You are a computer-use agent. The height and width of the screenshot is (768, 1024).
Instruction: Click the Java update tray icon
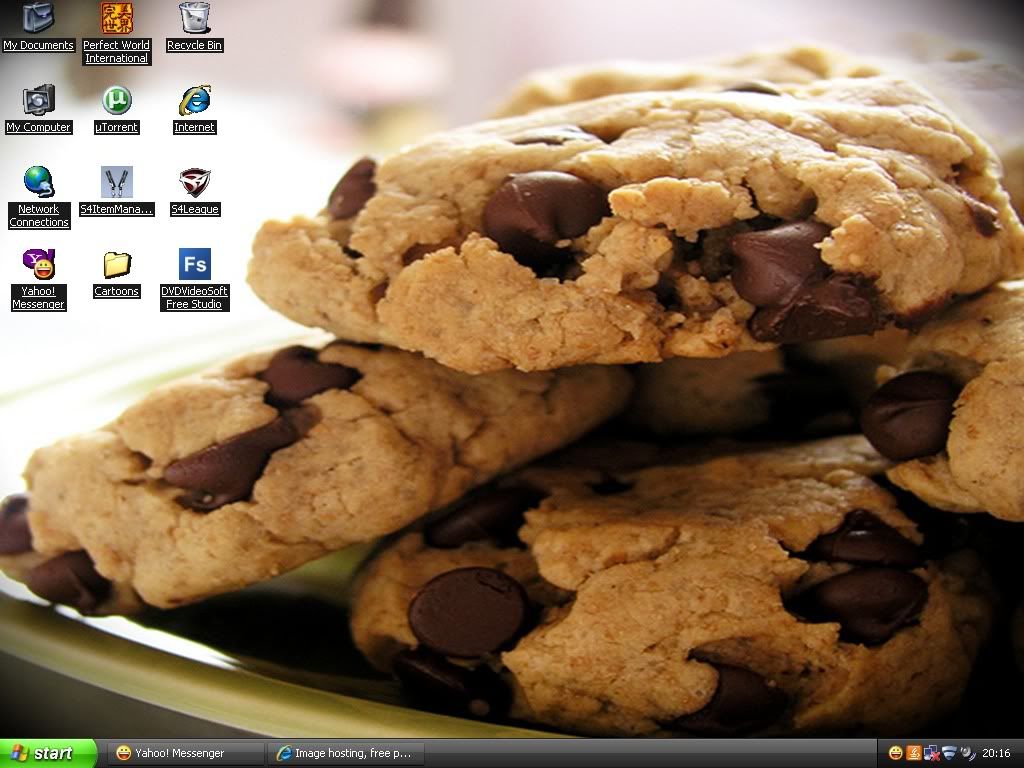914,753
